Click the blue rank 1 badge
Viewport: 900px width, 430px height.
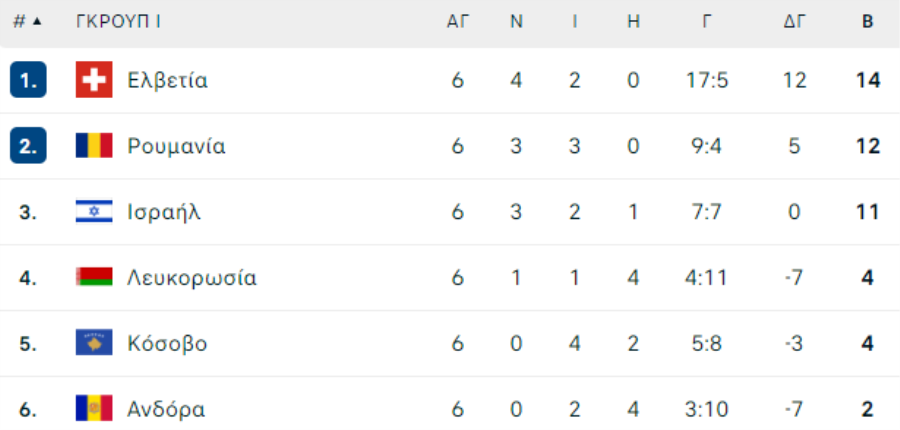pos(28,80)
